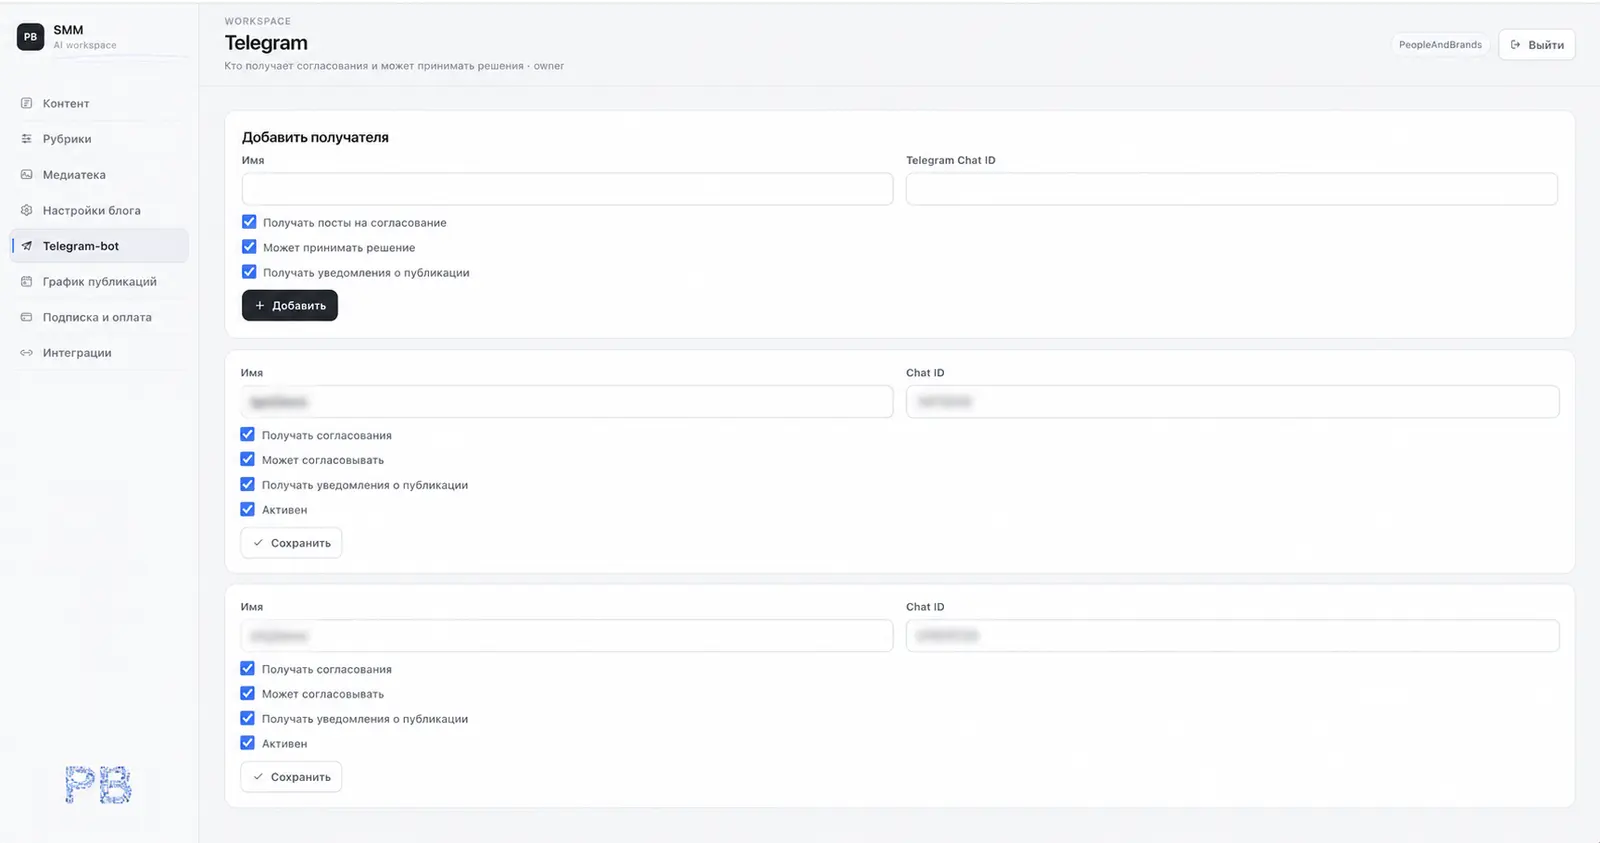Viewport: 1600px width, 843px height.
Task: Select Telegram-bot in the sidebar
Action: [x=99, y=246]
